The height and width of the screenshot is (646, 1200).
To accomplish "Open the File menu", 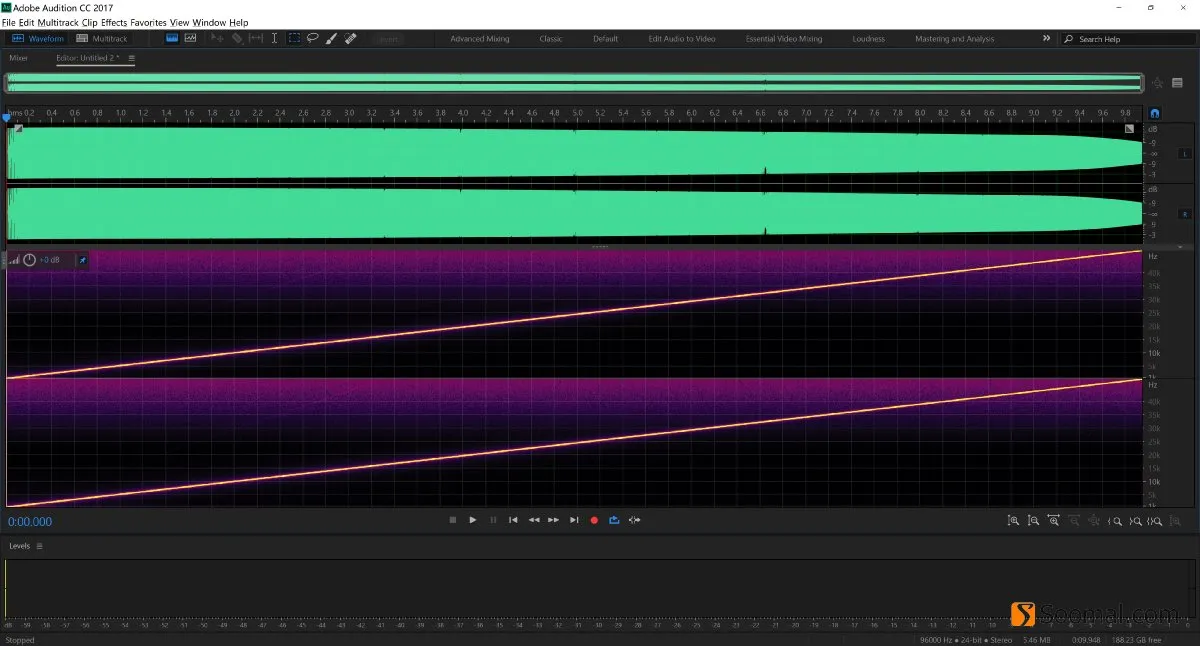I will click(x=8, y=22).
